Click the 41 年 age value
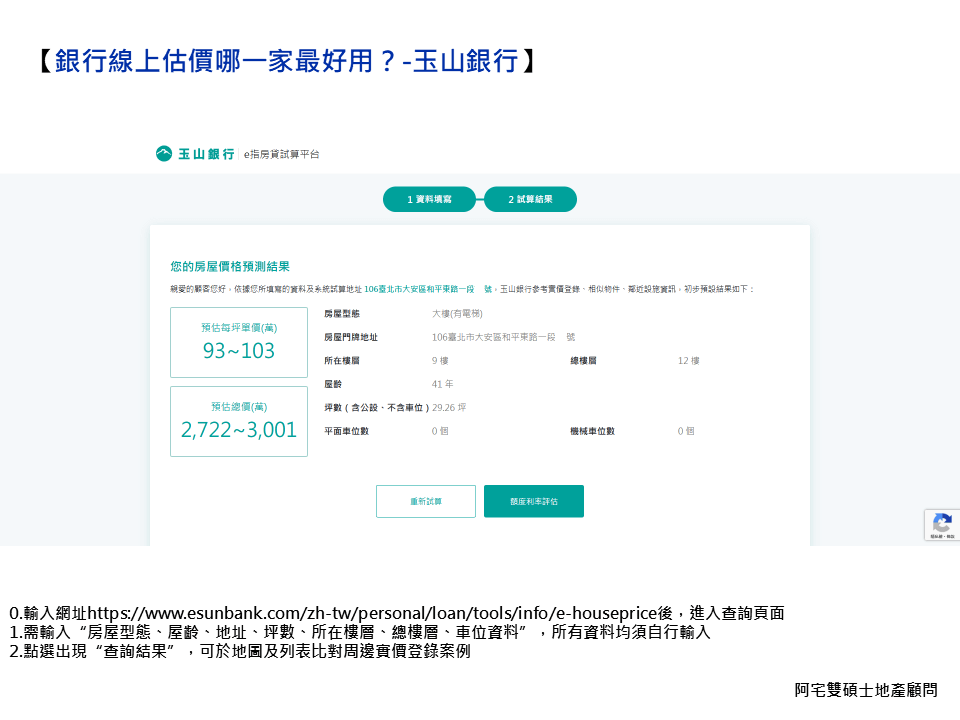Viewport: 960px width, 720px height. coord(443,384)
